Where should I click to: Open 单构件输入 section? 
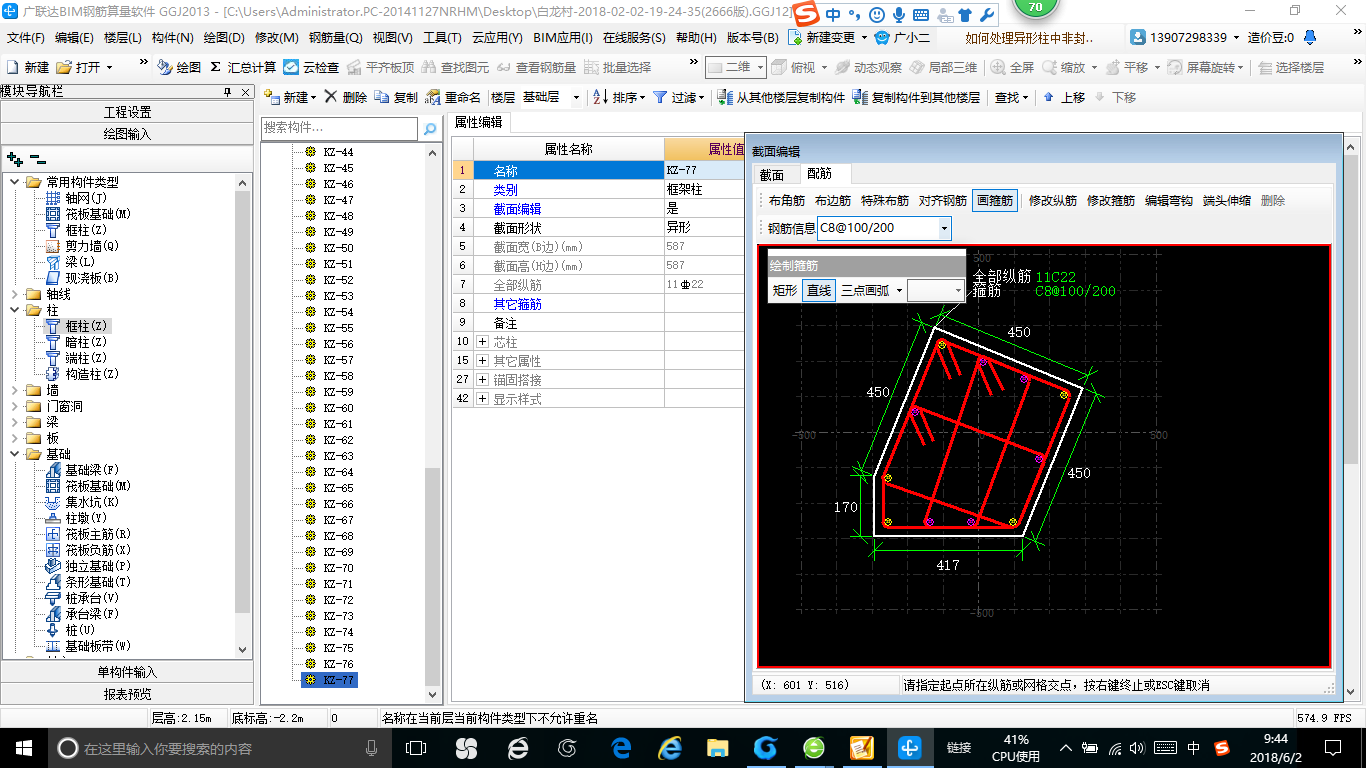127,672
